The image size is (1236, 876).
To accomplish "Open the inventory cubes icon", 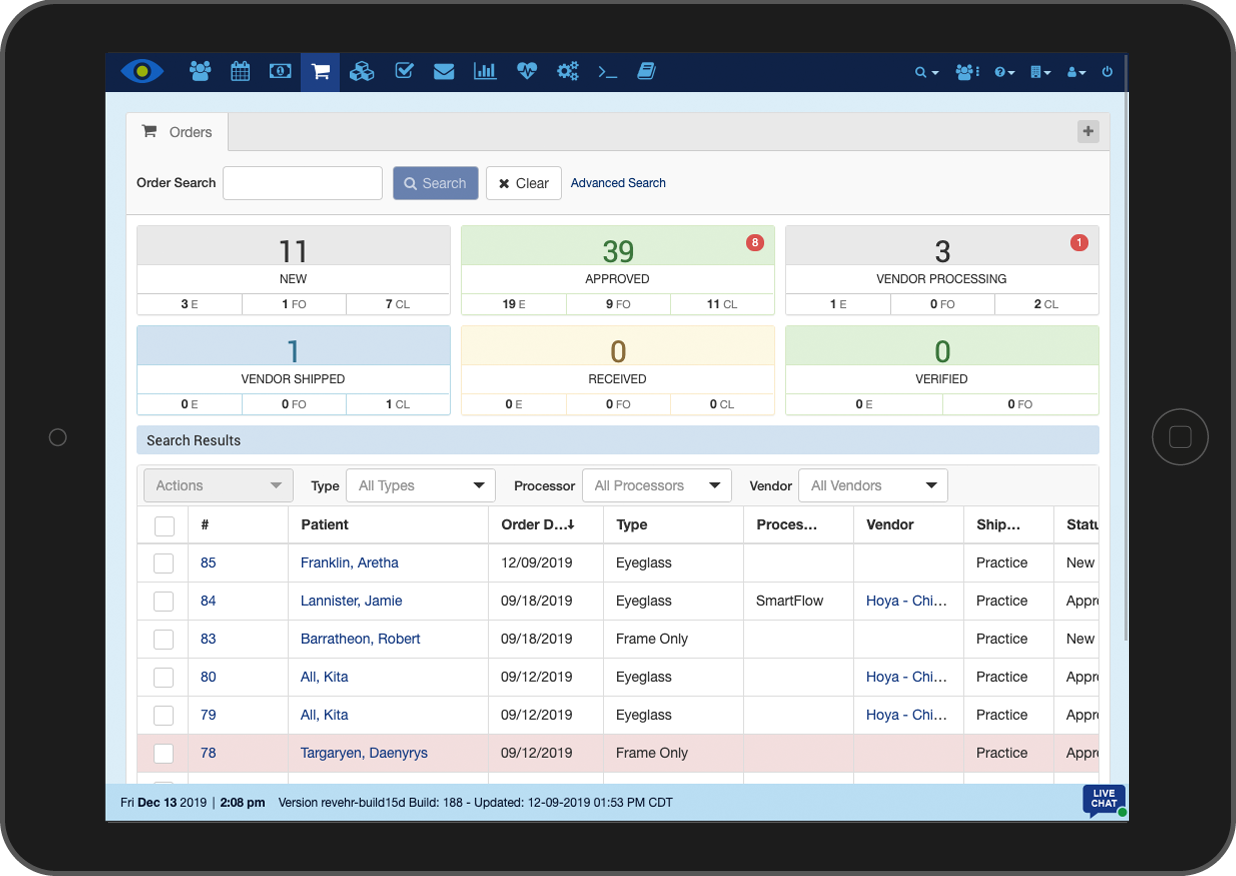I will coord(361,71).
